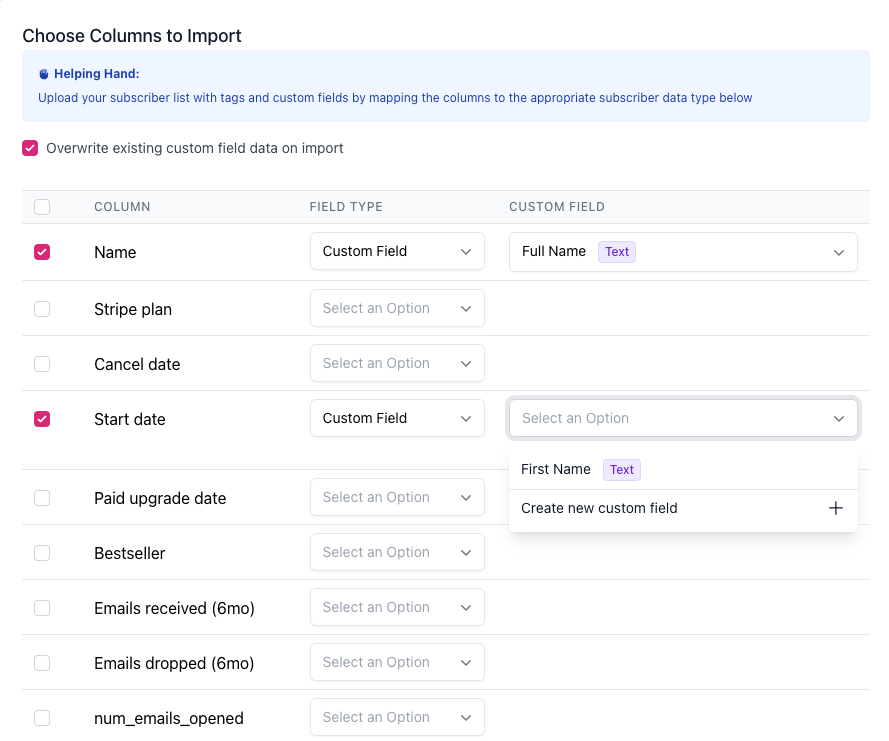Open num_emails_opened field type dropdown
Screen dimensions: 889x741
point(397,717)
